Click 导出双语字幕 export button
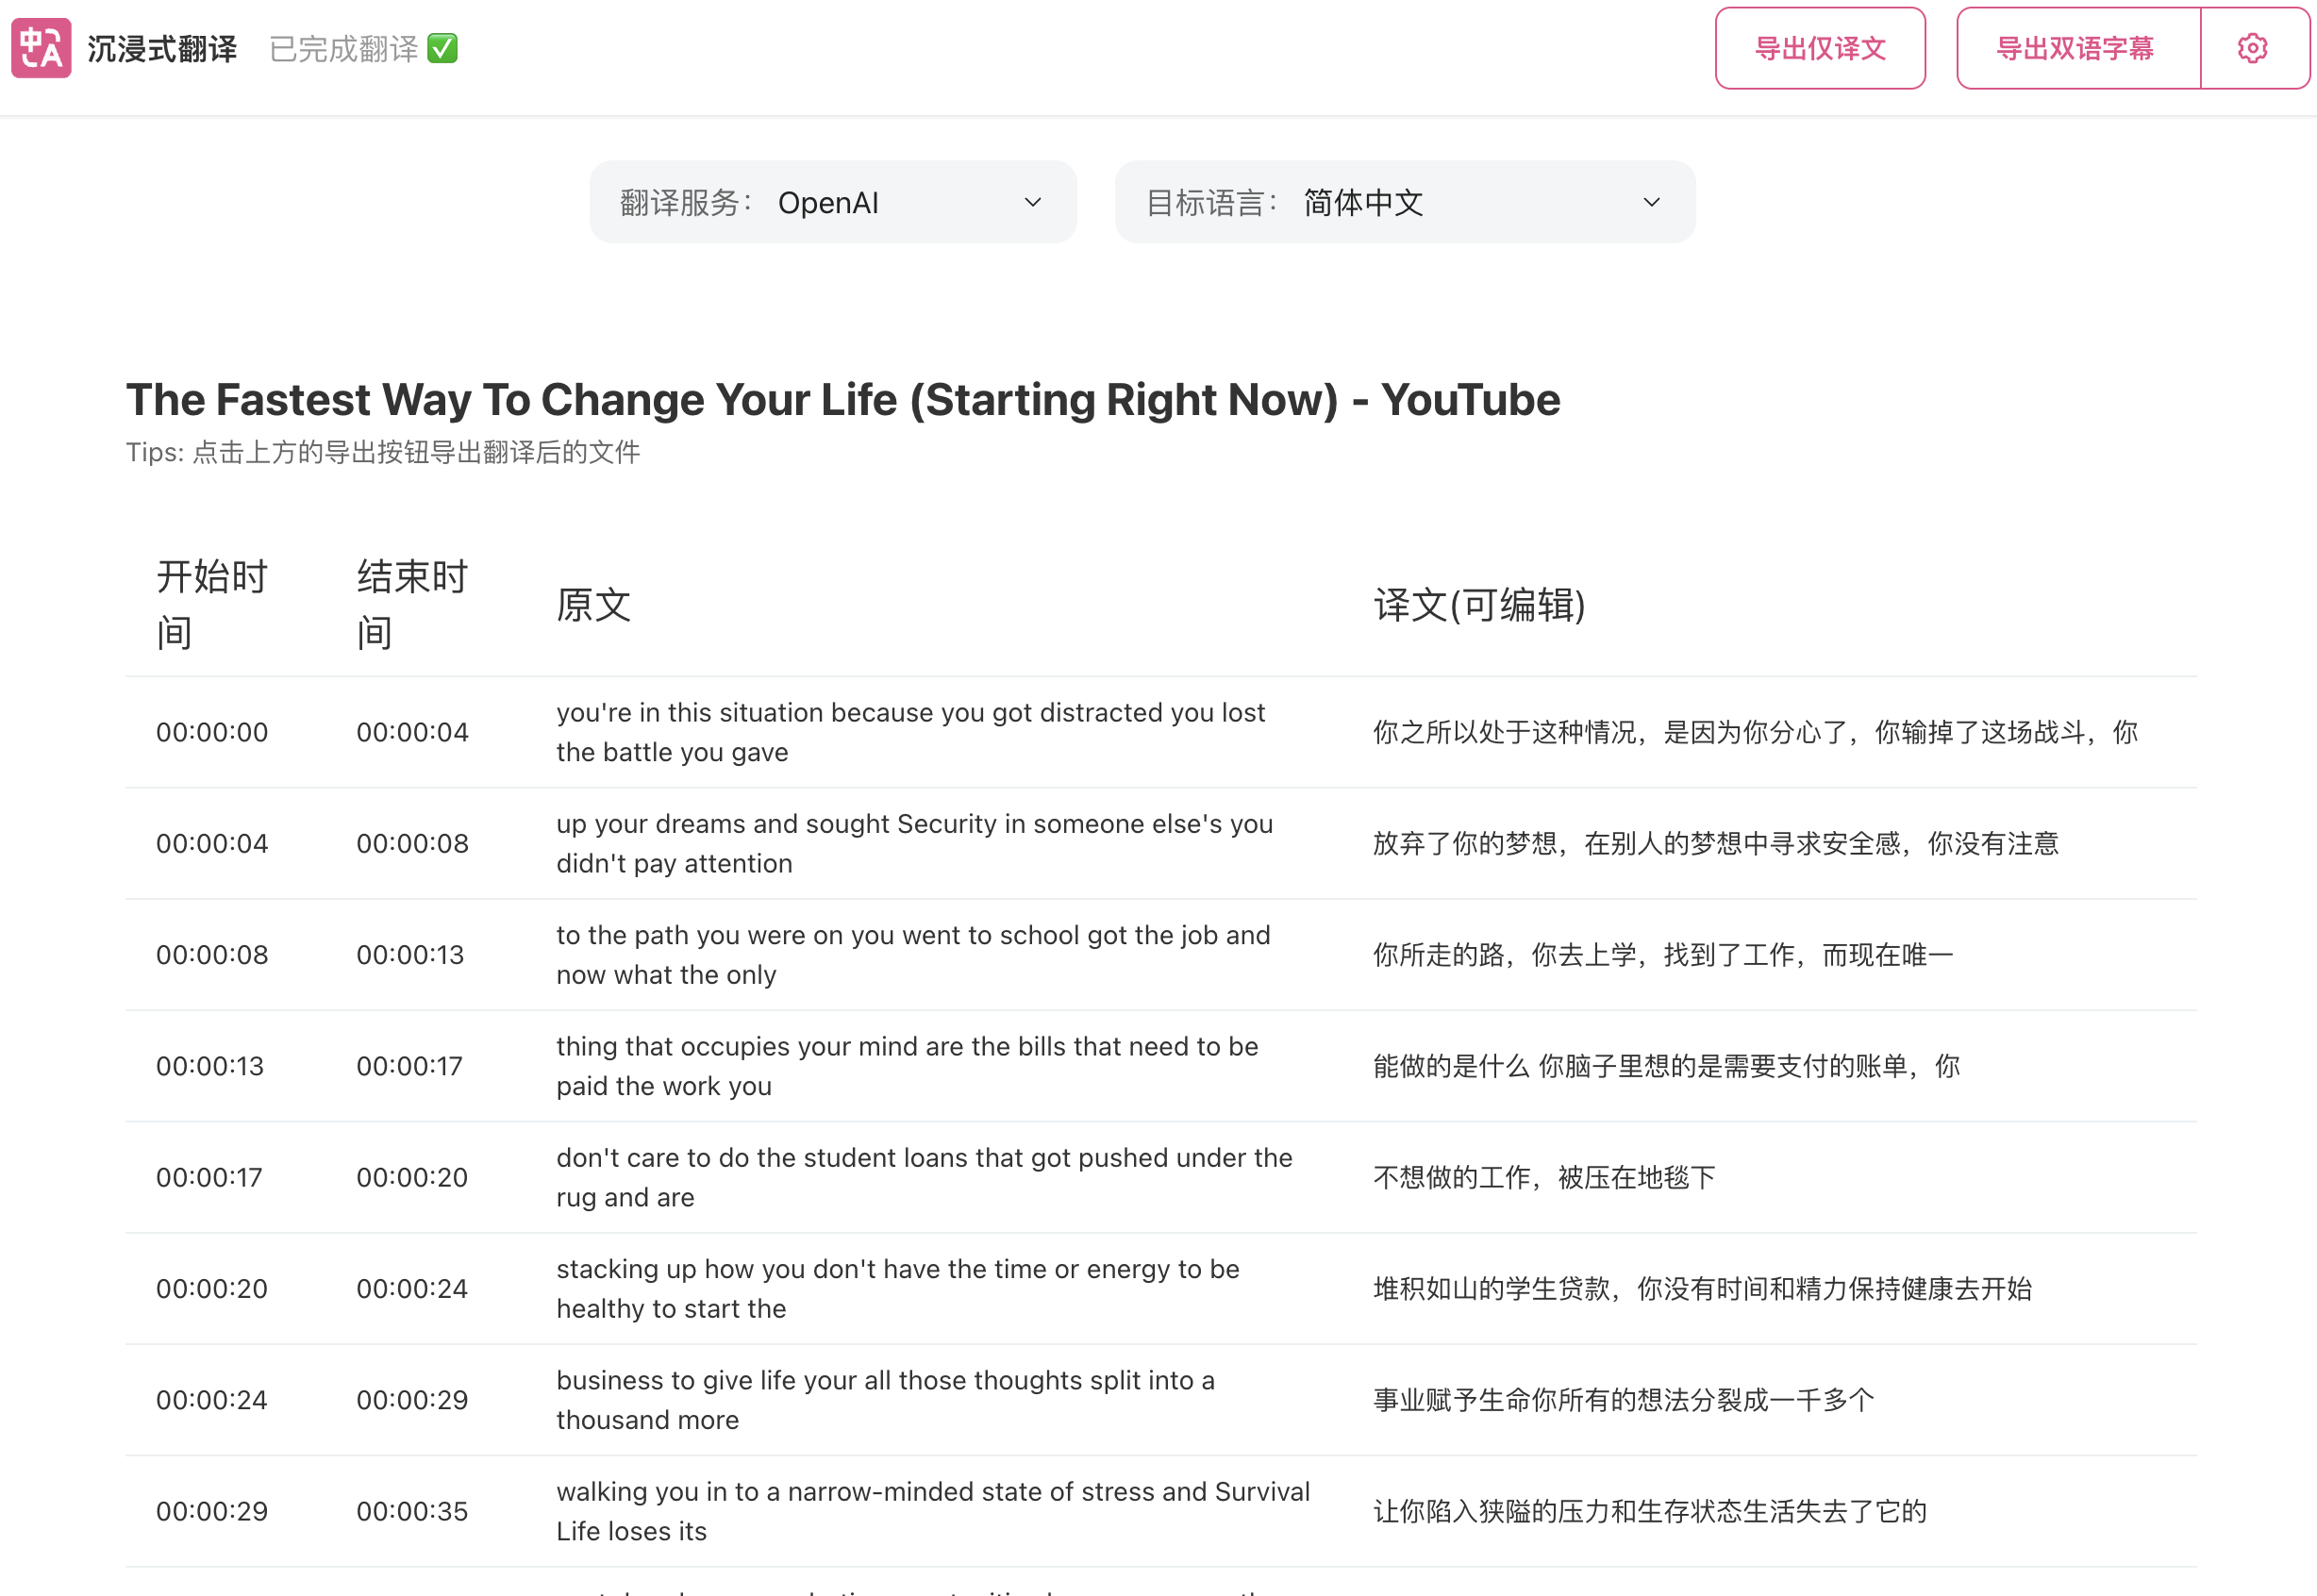Screen dimensions: 2317x1596 (2076, 48)
